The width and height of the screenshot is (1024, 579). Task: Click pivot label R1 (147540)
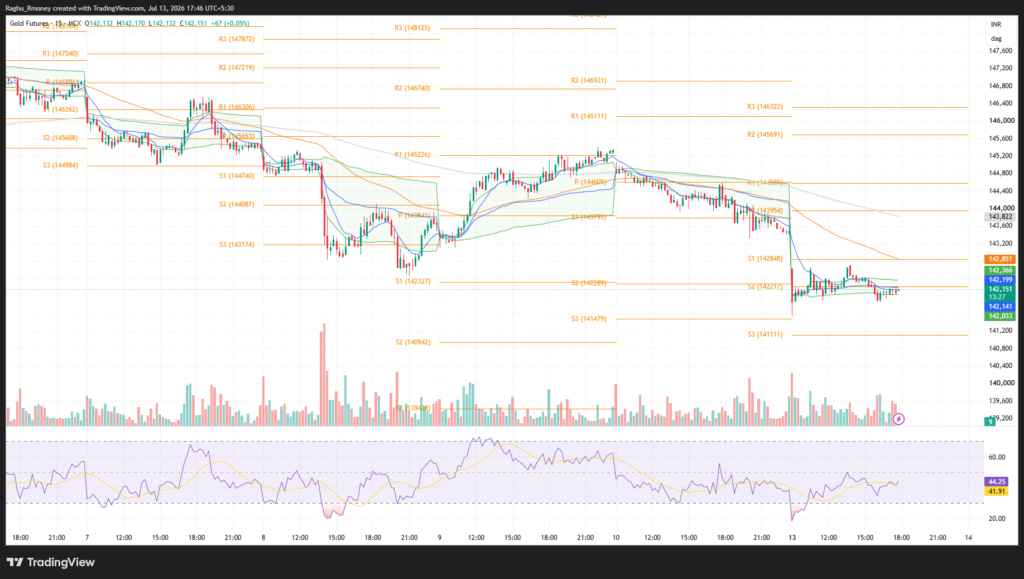[60, 54]
